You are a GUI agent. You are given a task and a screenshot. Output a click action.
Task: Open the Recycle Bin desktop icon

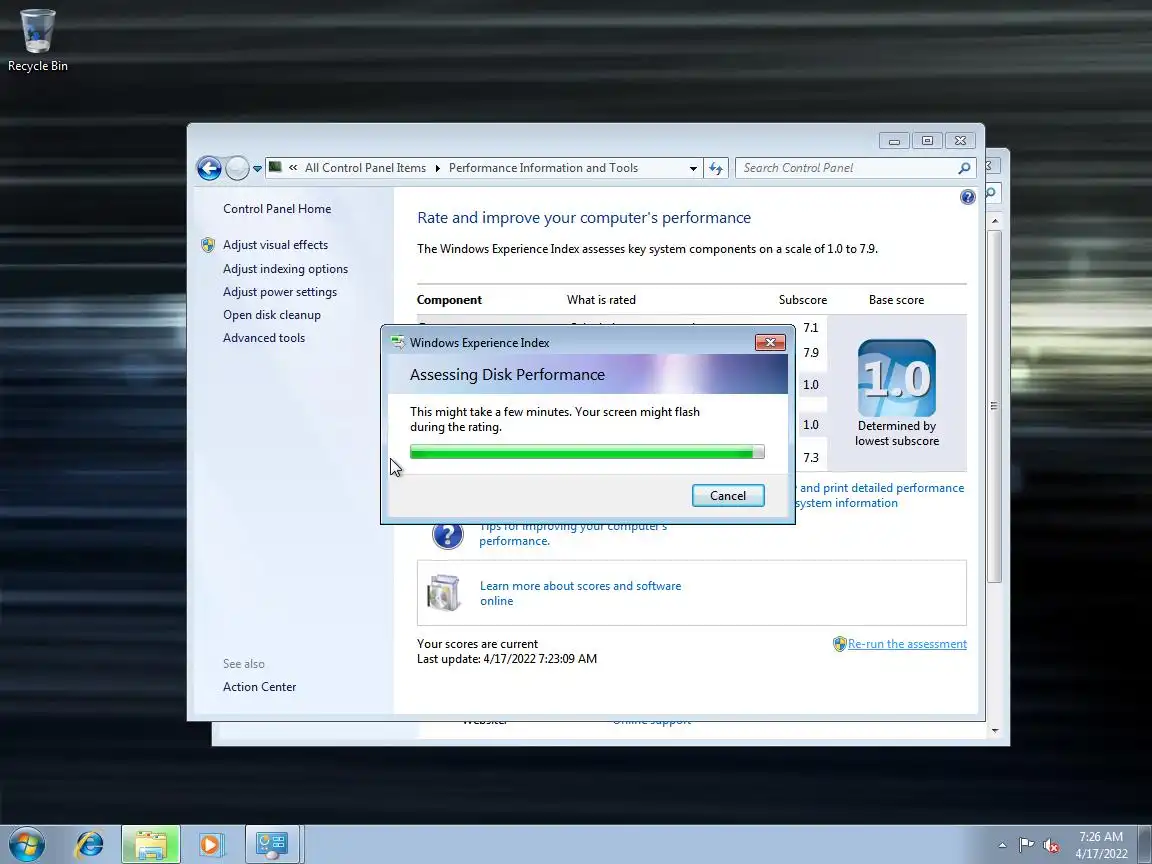coord(37,40)
